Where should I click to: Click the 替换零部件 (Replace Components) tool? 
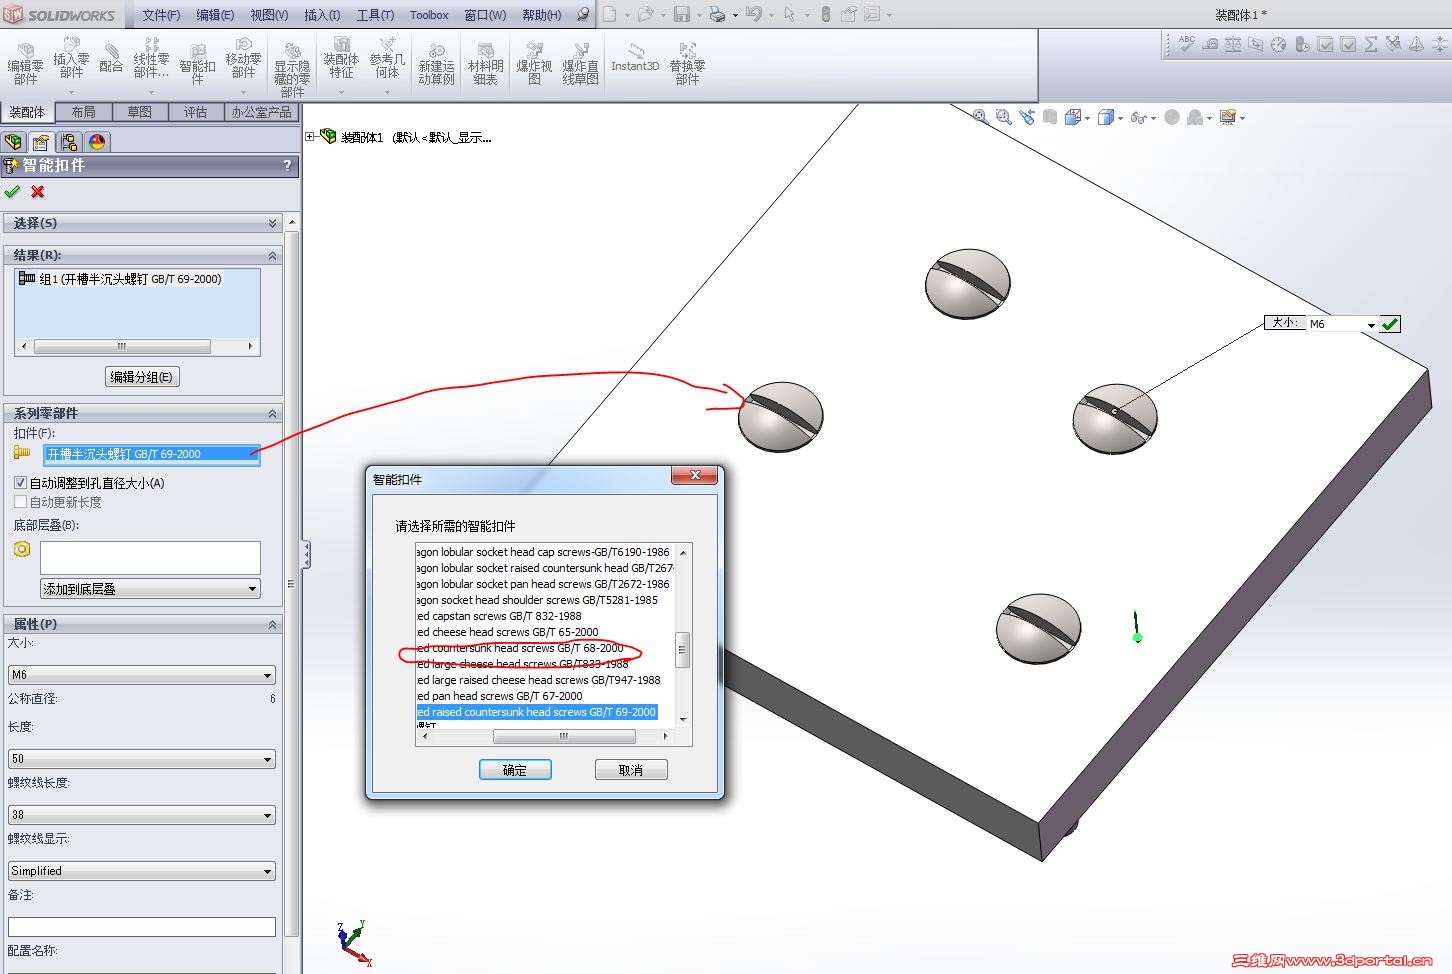tap(687, 65)
